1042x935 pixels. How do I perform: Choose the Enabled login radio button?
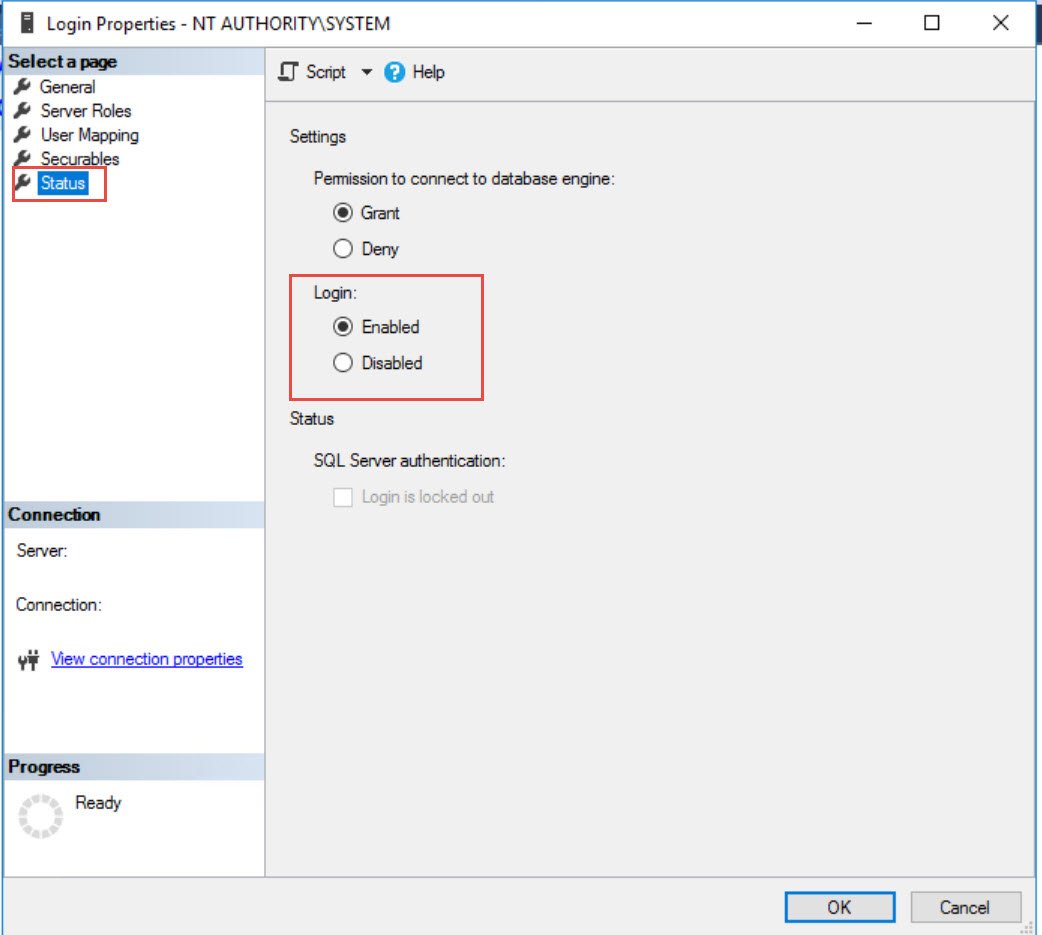click(343, 327)
